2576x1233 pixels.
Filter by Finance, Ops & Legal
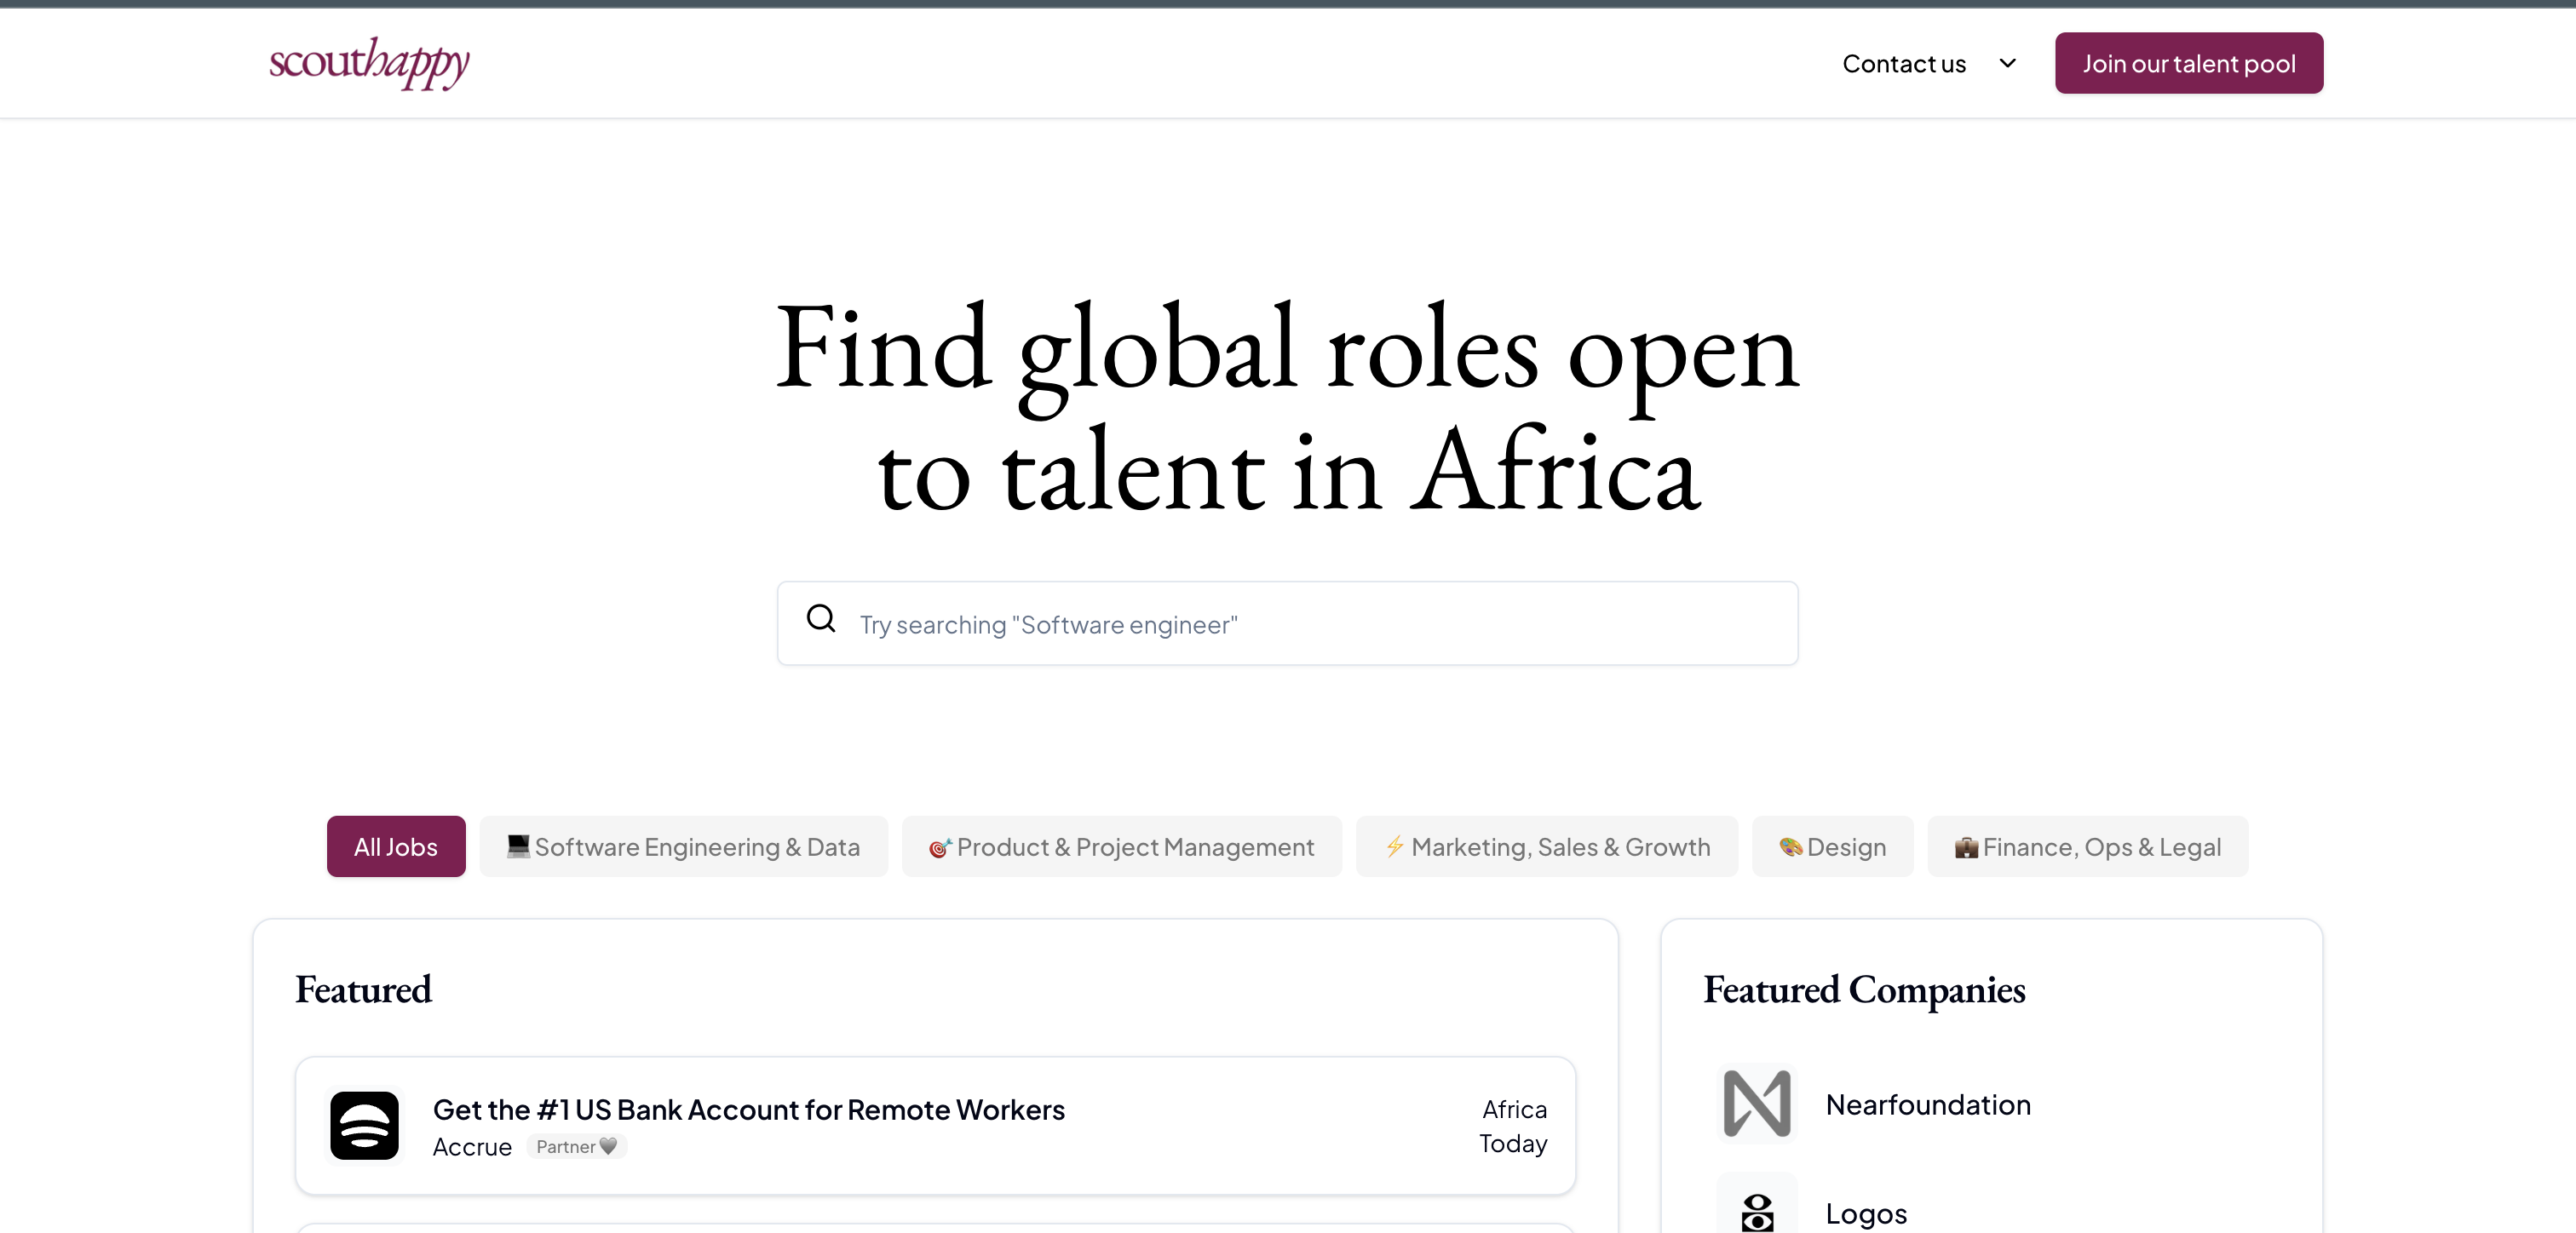2088,847
